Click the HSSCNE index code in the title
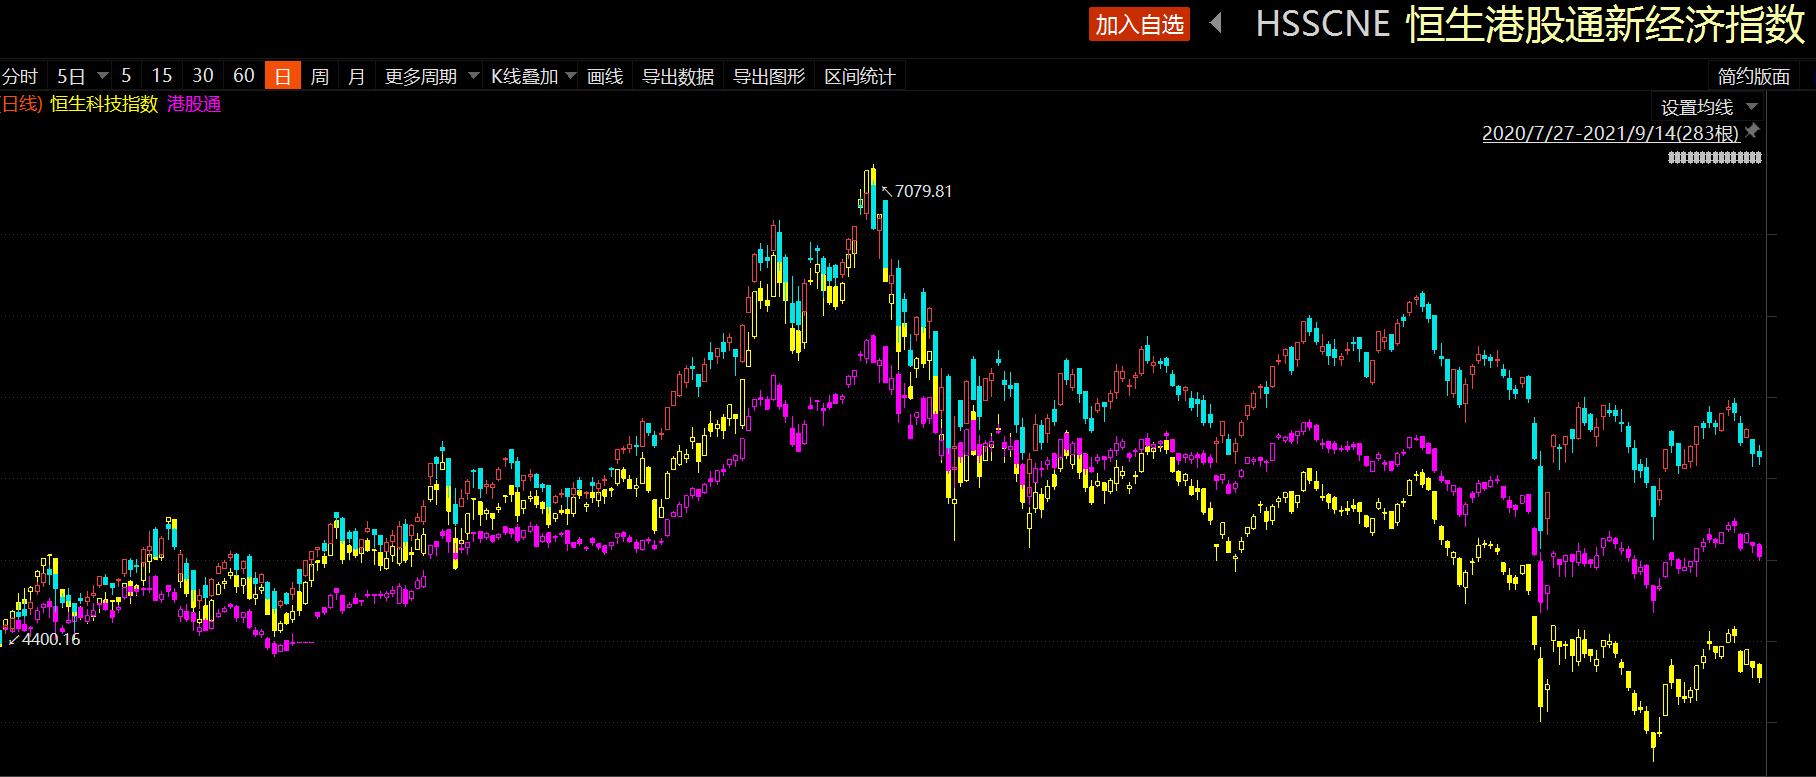This screenshot has width=1816, height=777. pos(1323,24)
